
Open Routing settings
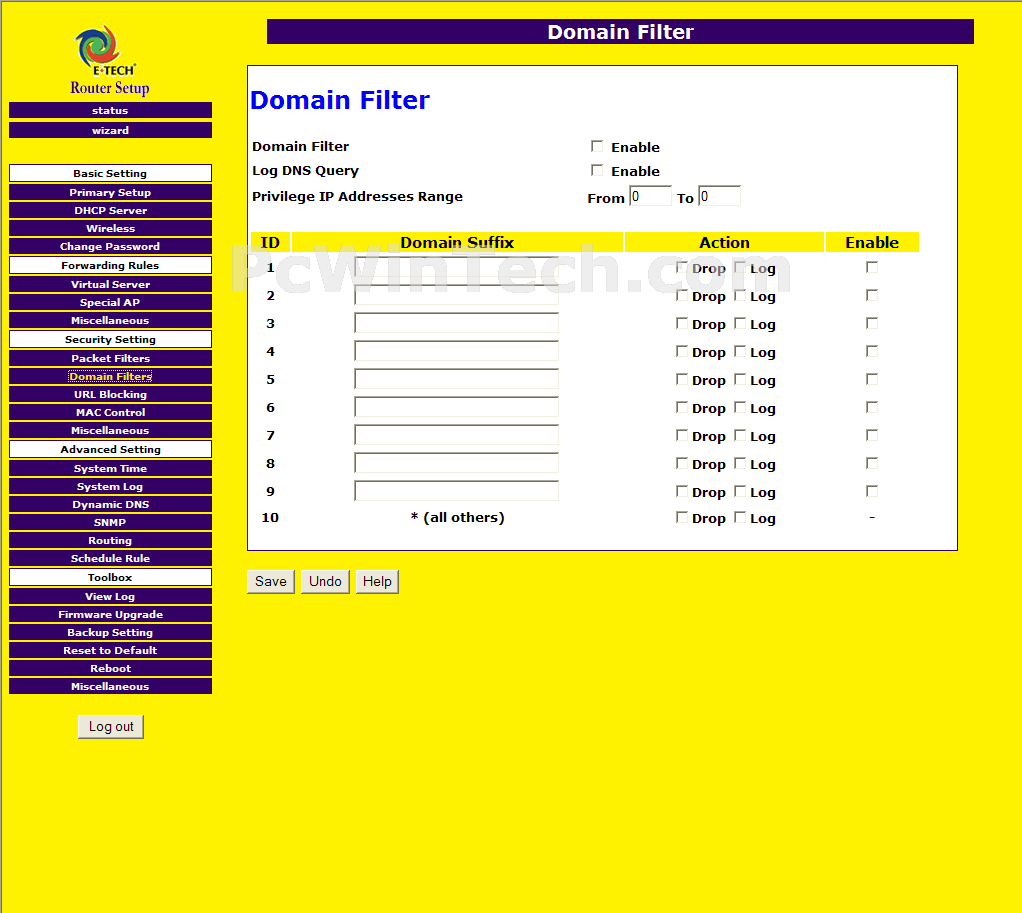[110, 540]
